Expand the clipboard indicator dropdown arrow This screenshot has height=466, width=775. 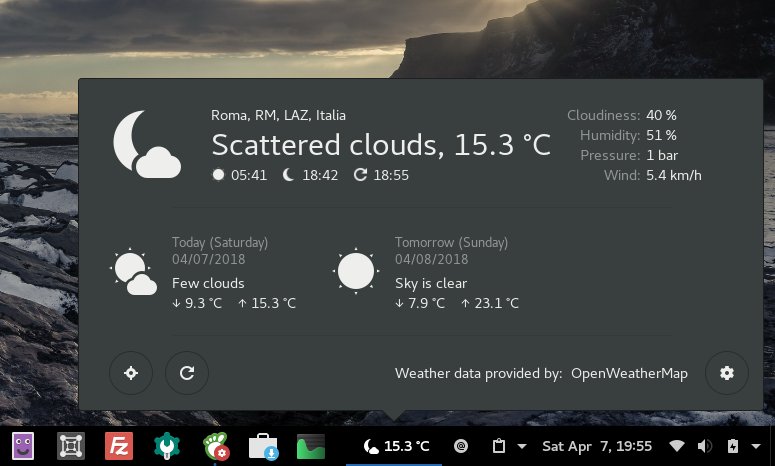521,446
